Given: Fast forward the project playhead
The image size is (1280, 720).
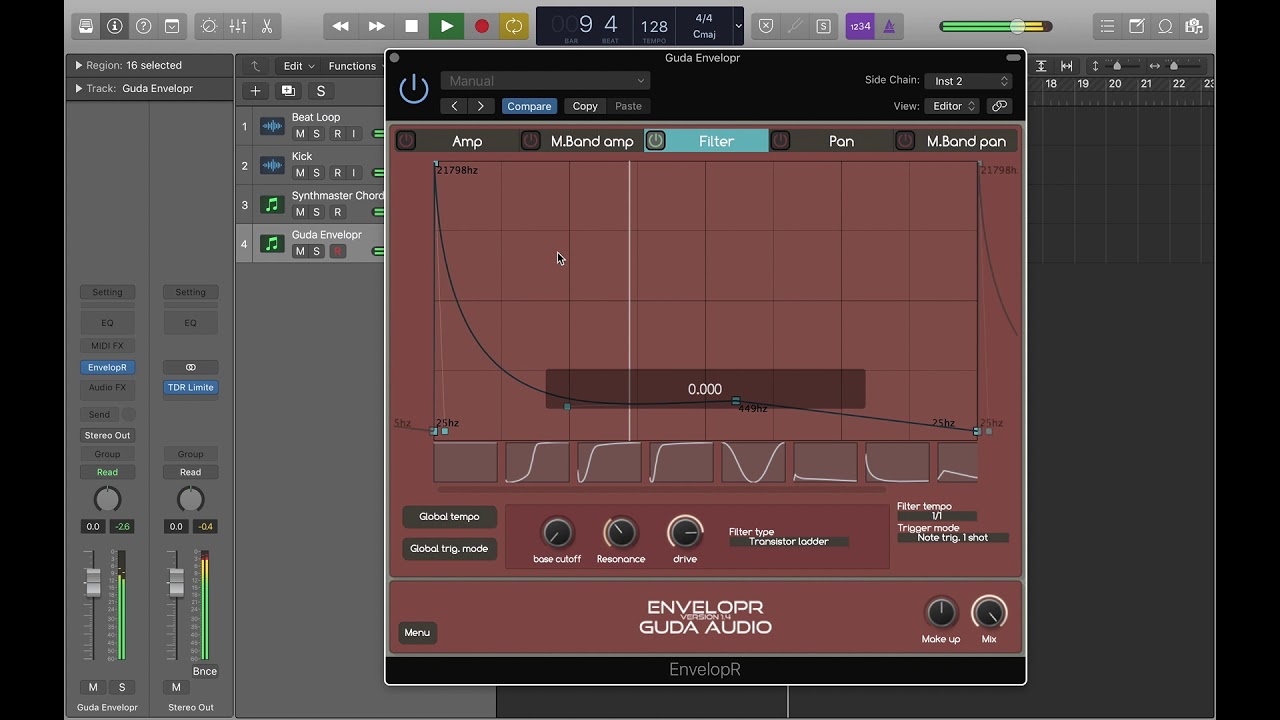Looking at the screenshot, I should [x=376, y=26].
